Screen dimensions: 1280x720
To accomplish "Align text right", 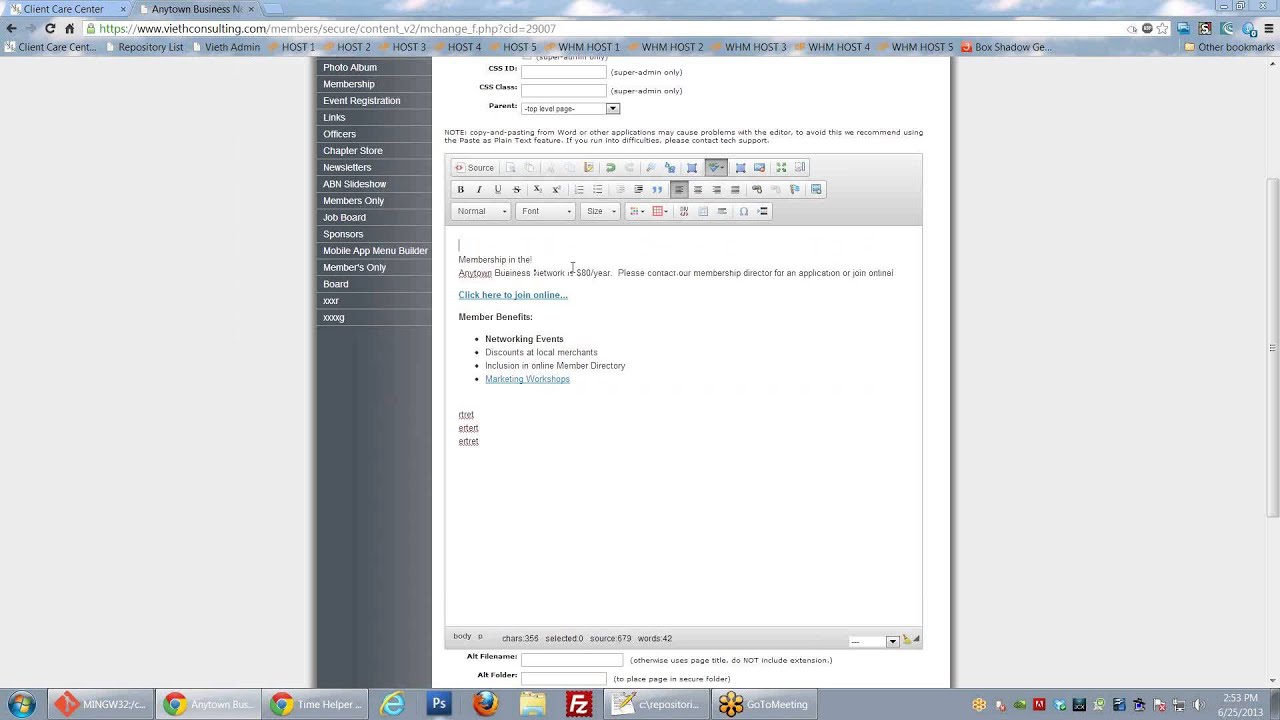I will 717,189.
